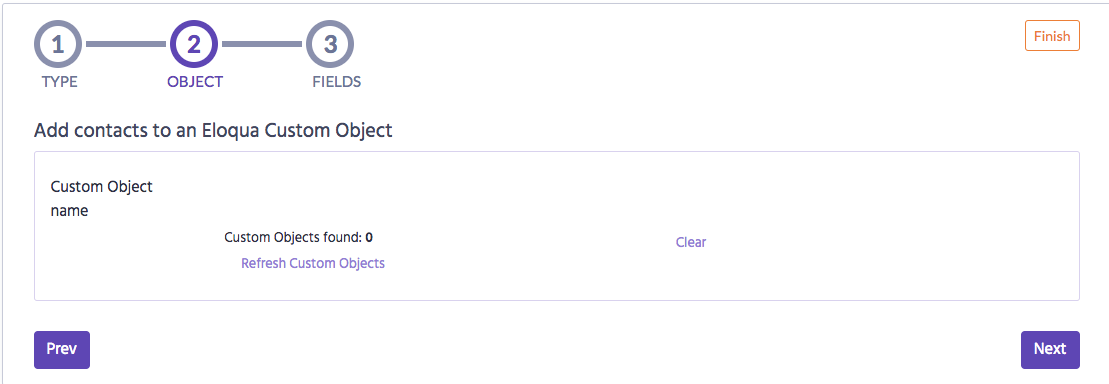Go to step 1 circle icon
Viewport: 1109px width, 384px height.
(x=58, y=45)
